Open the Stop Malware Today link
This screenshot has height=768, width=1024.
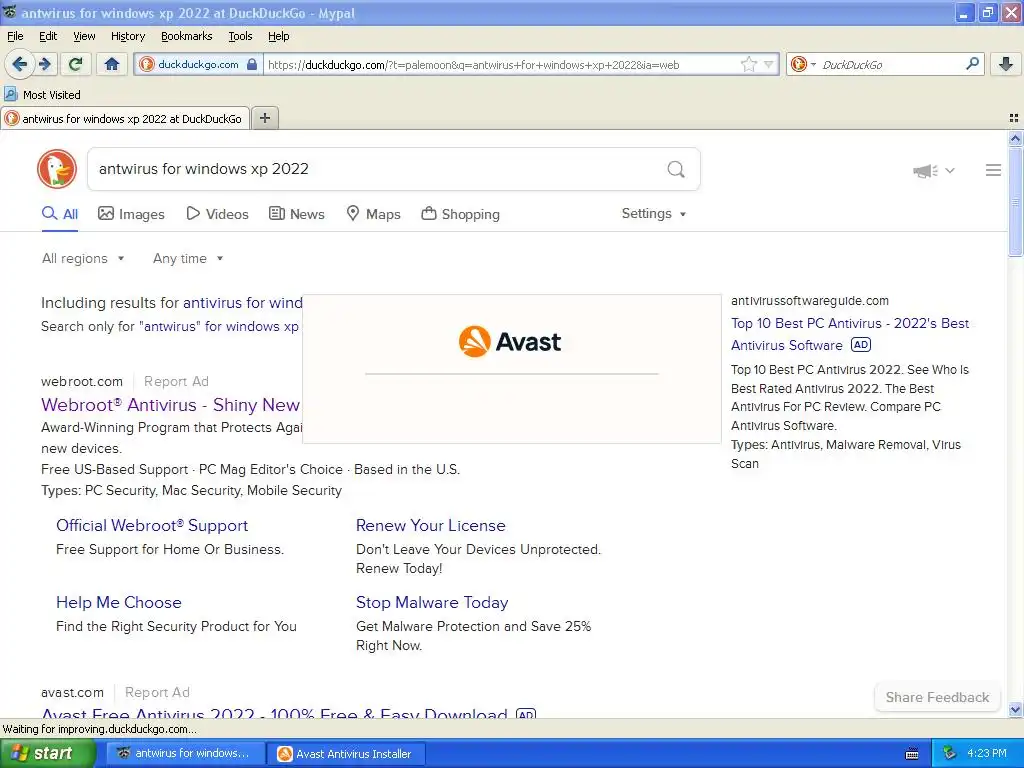pyautogui.click(x=432, y=603)
